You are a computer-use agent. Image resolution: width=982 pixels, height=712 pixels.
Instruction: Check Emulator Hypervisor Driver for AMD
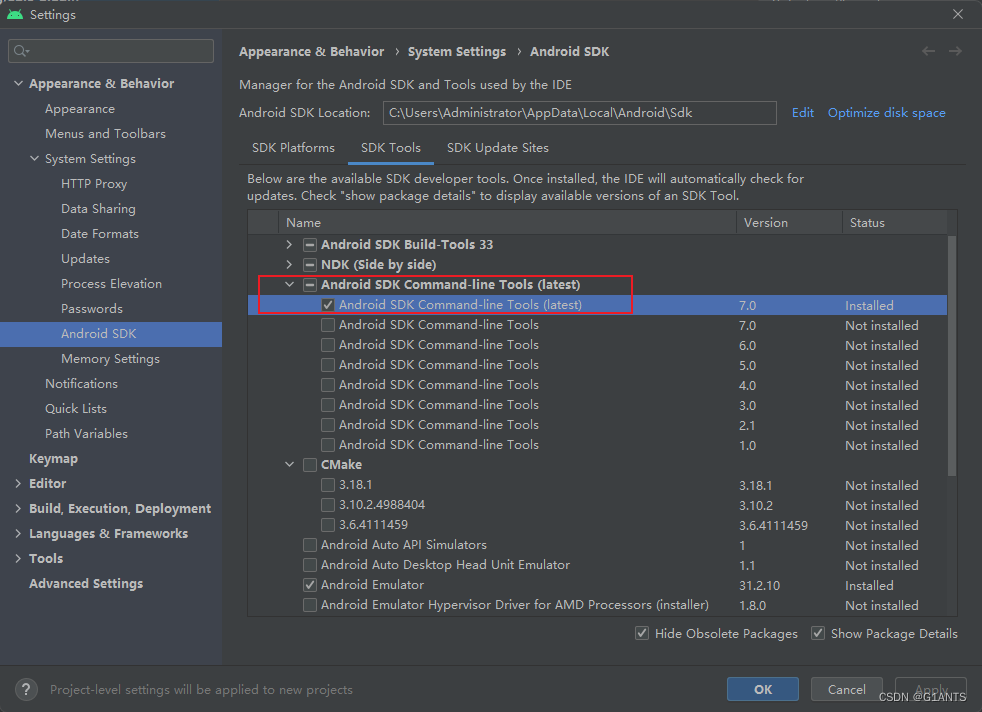pyautogui.click(x=309, y=605)
